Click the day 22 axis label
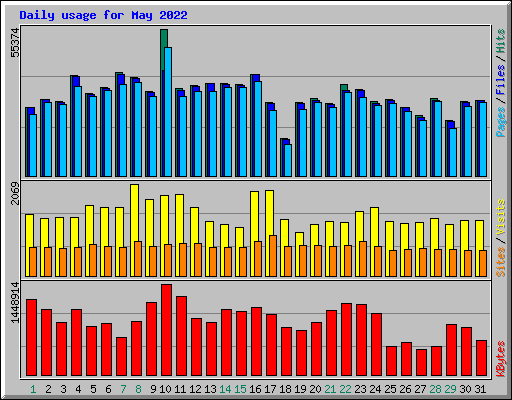The width and height of the screenshot is (512, 400). tap(346, 389)
